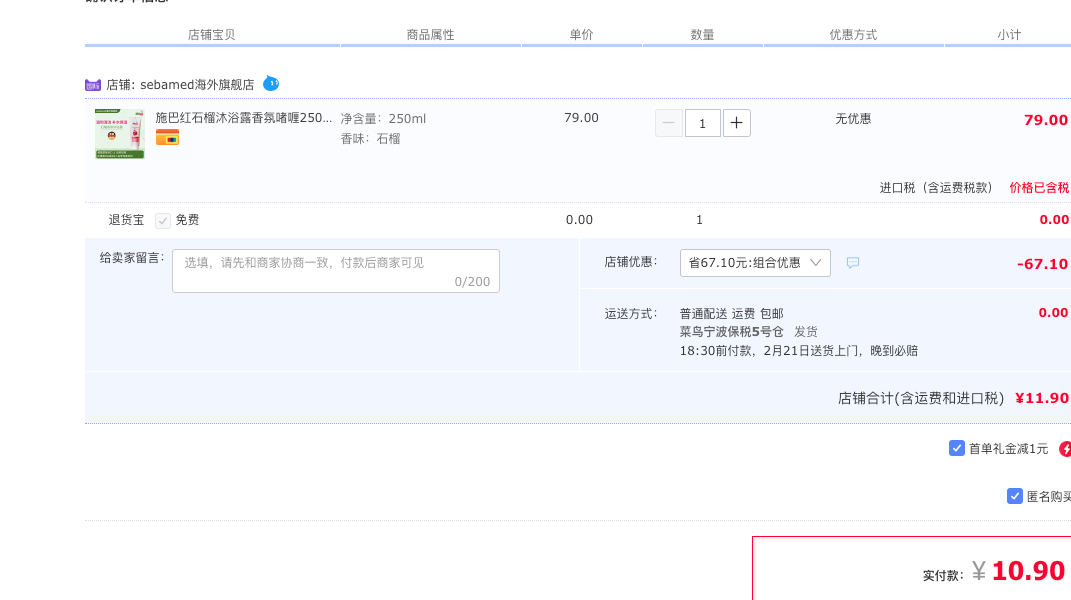Click the 店铺宝贝 column header
This screenshot has width=1071, height=600.
212,35
